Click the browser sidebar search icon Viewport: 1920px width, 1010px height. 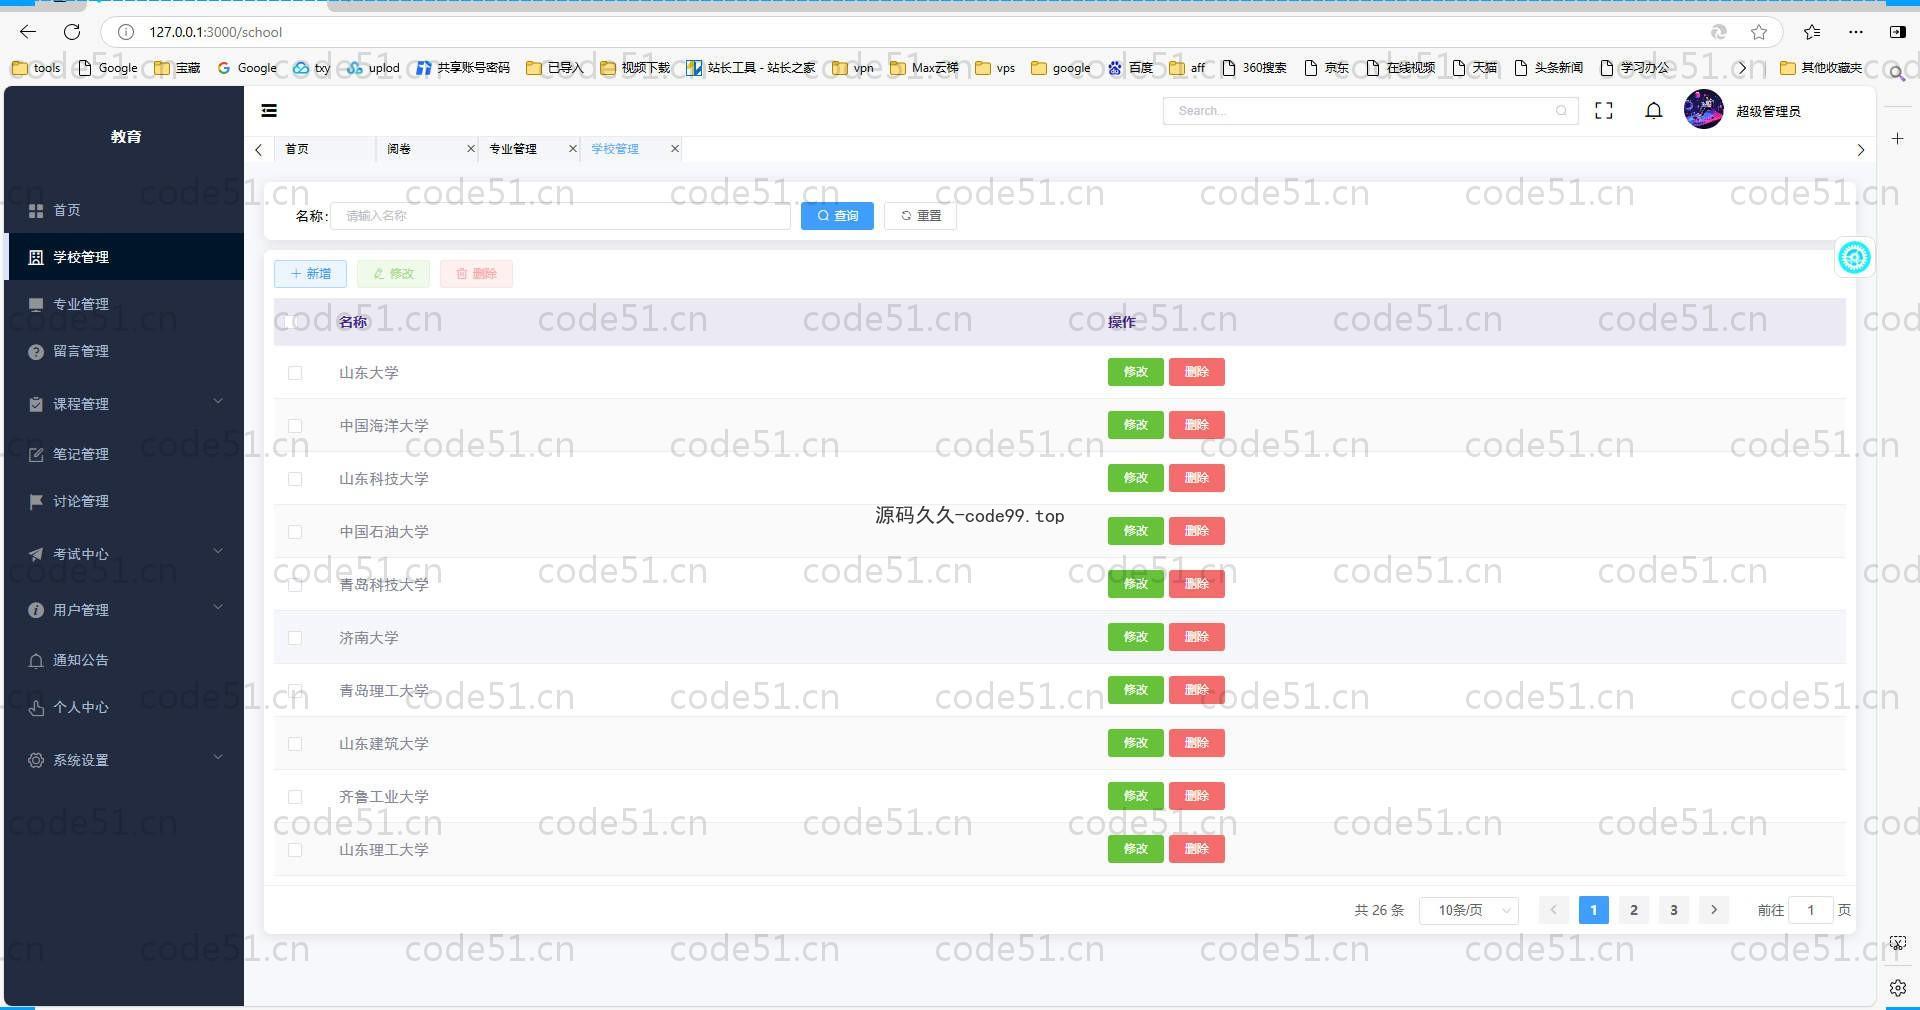point(1897,73)
